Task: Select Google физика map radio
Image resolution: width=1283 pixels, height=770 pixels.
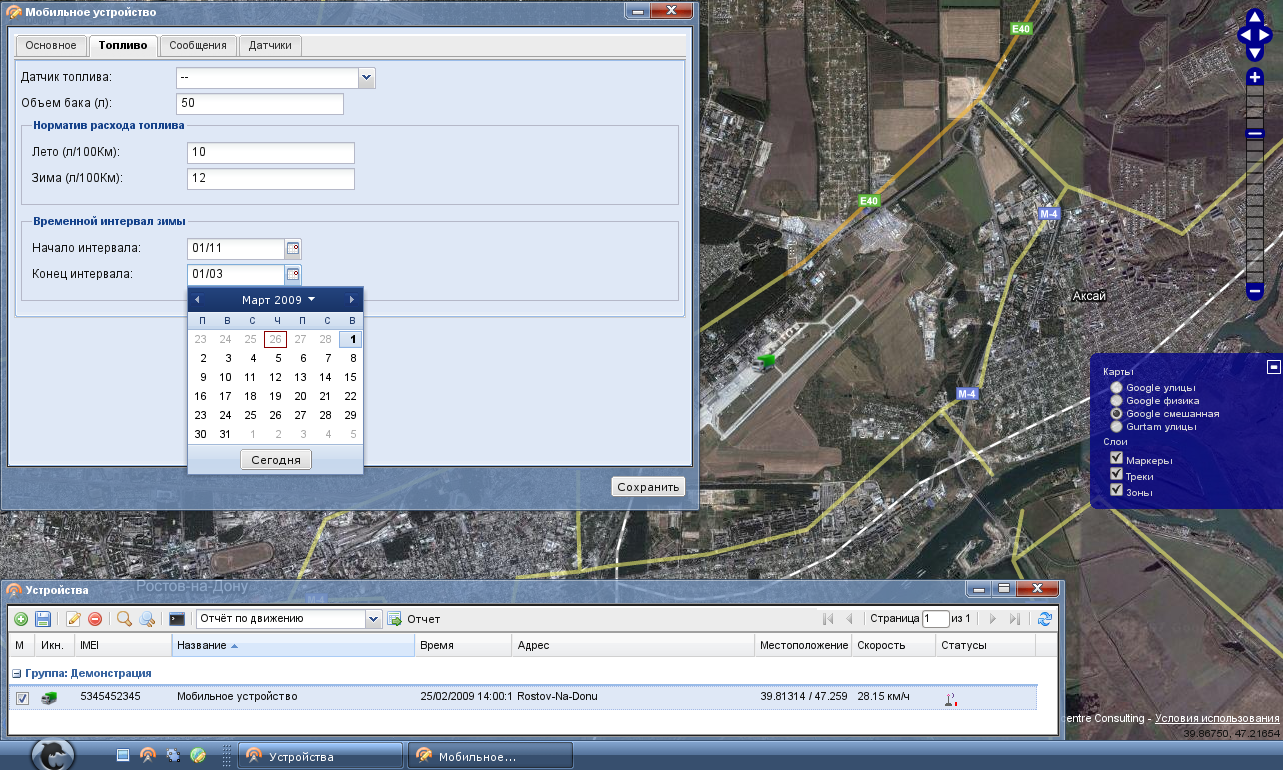Action: (x=1116, y=400)
